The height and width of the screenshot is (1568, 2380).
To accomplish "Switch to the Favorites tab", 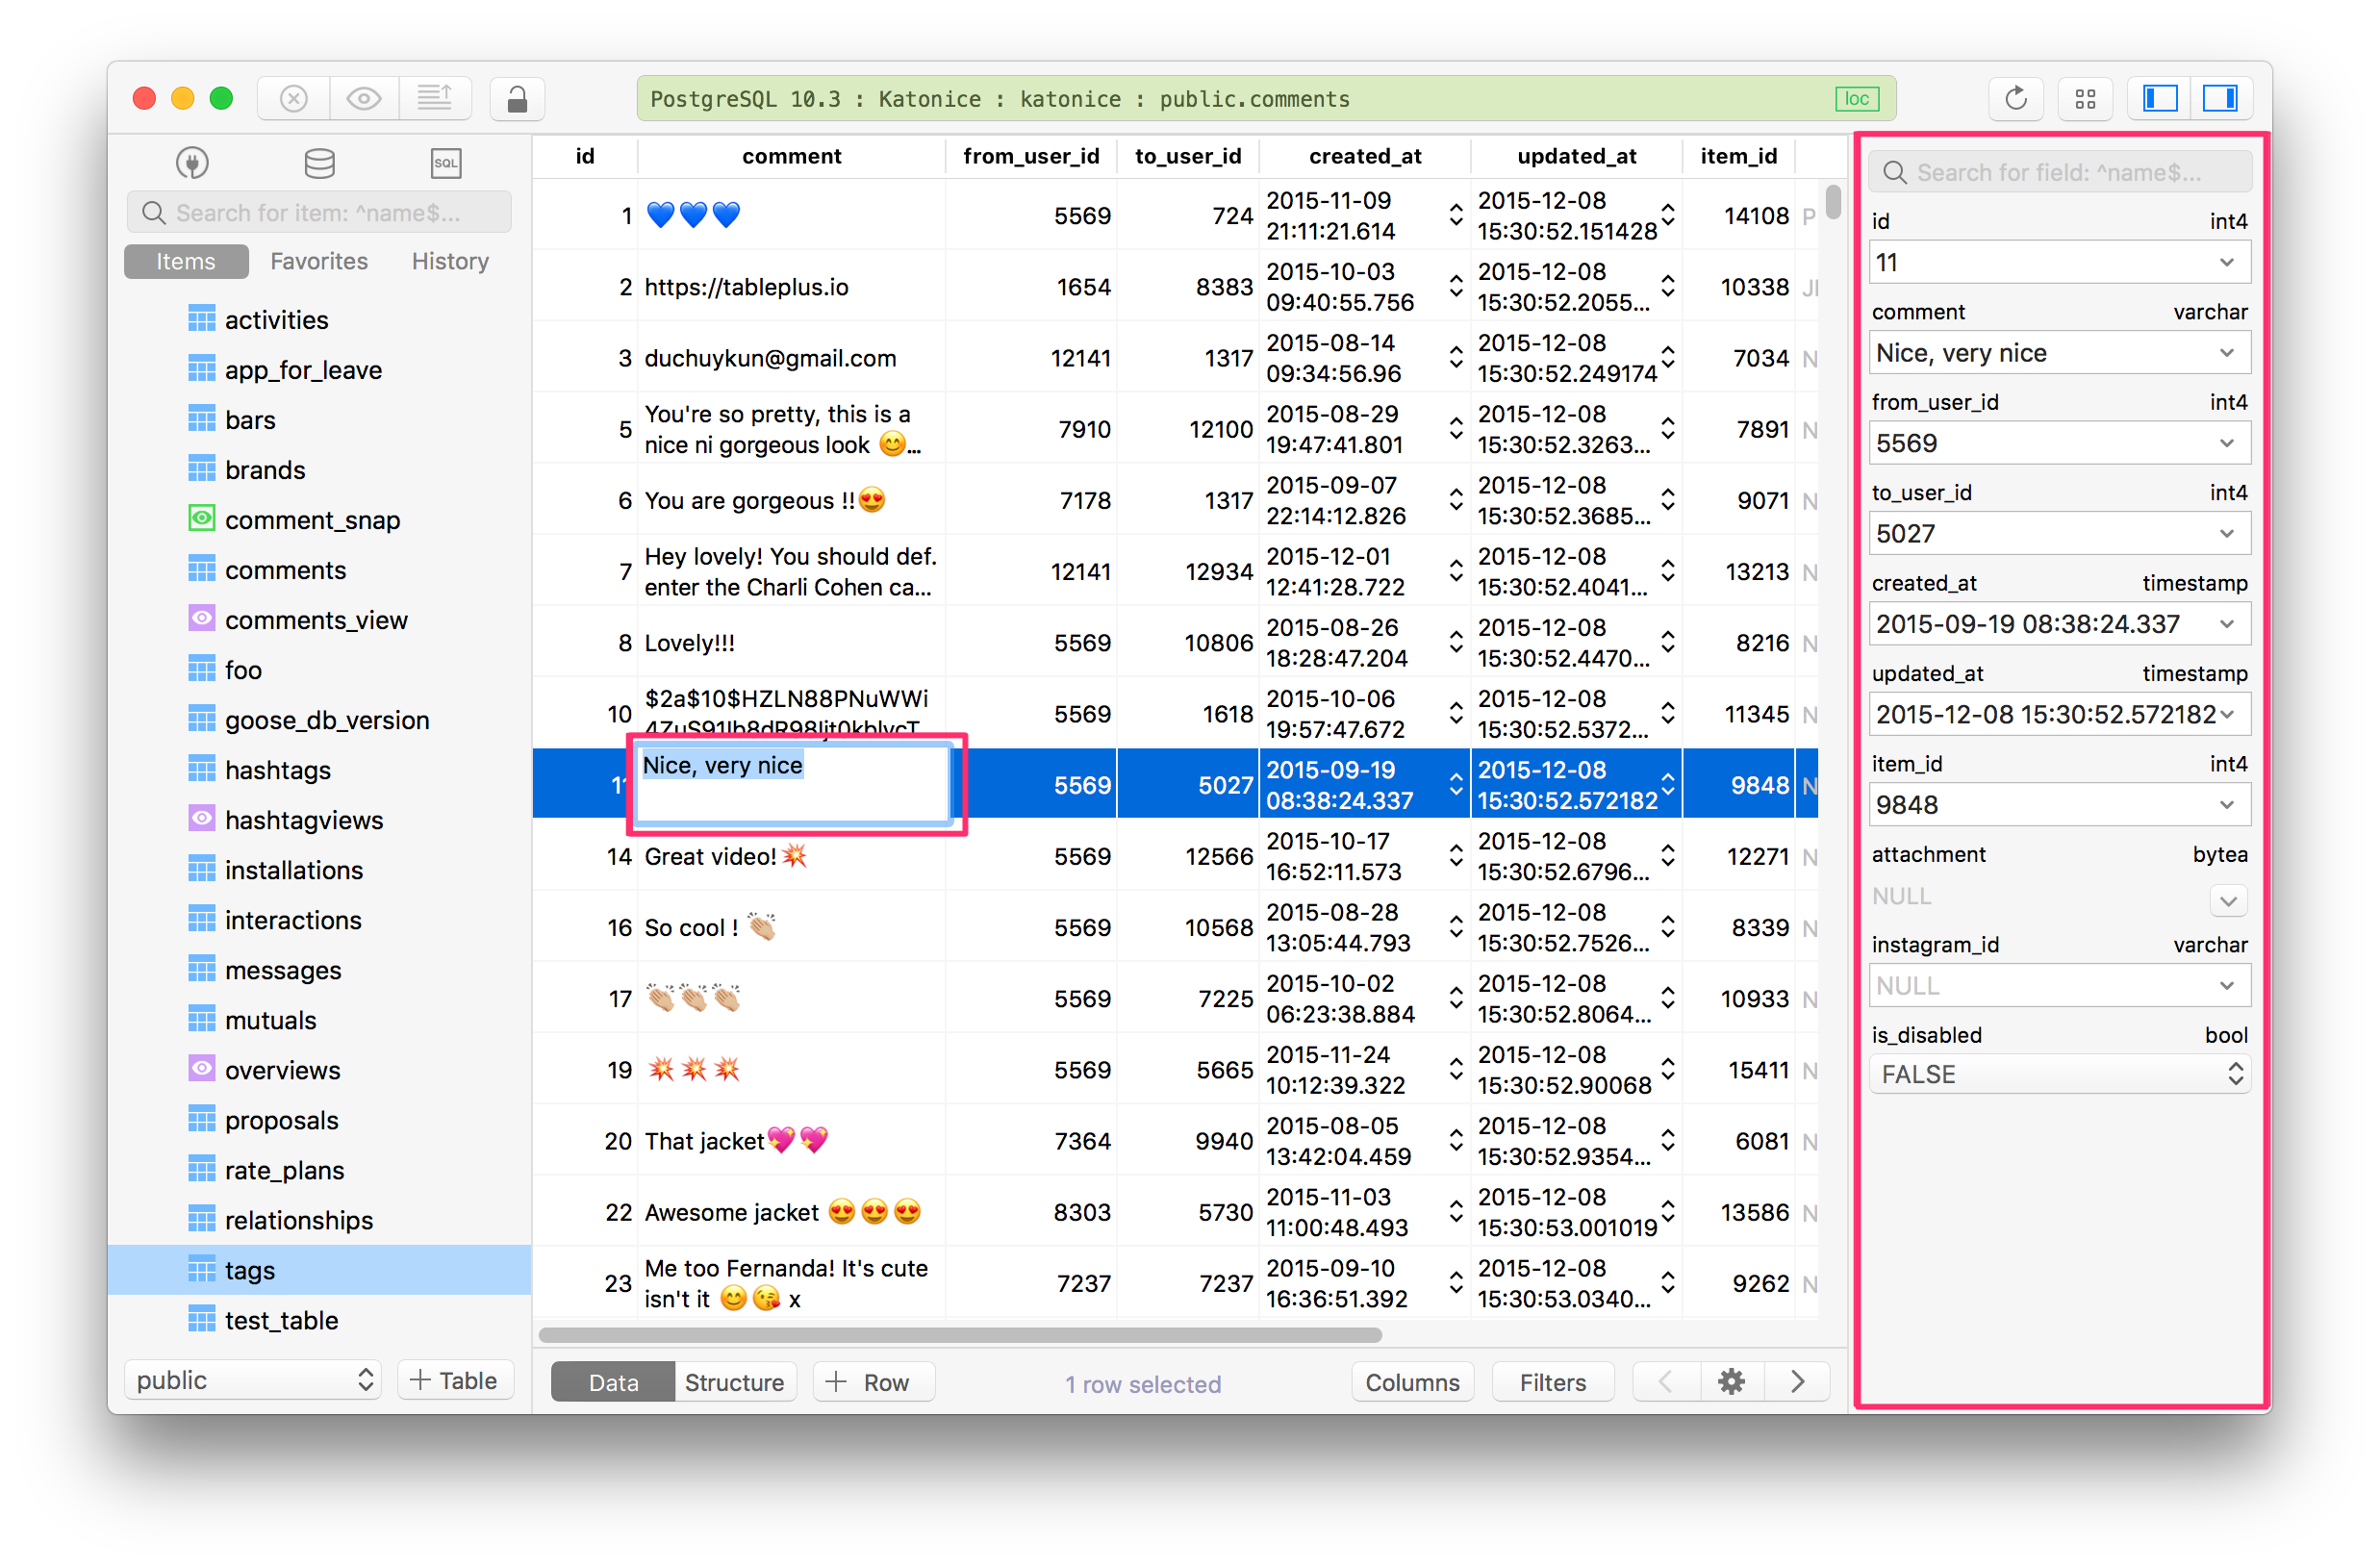I will pos(319,261).
